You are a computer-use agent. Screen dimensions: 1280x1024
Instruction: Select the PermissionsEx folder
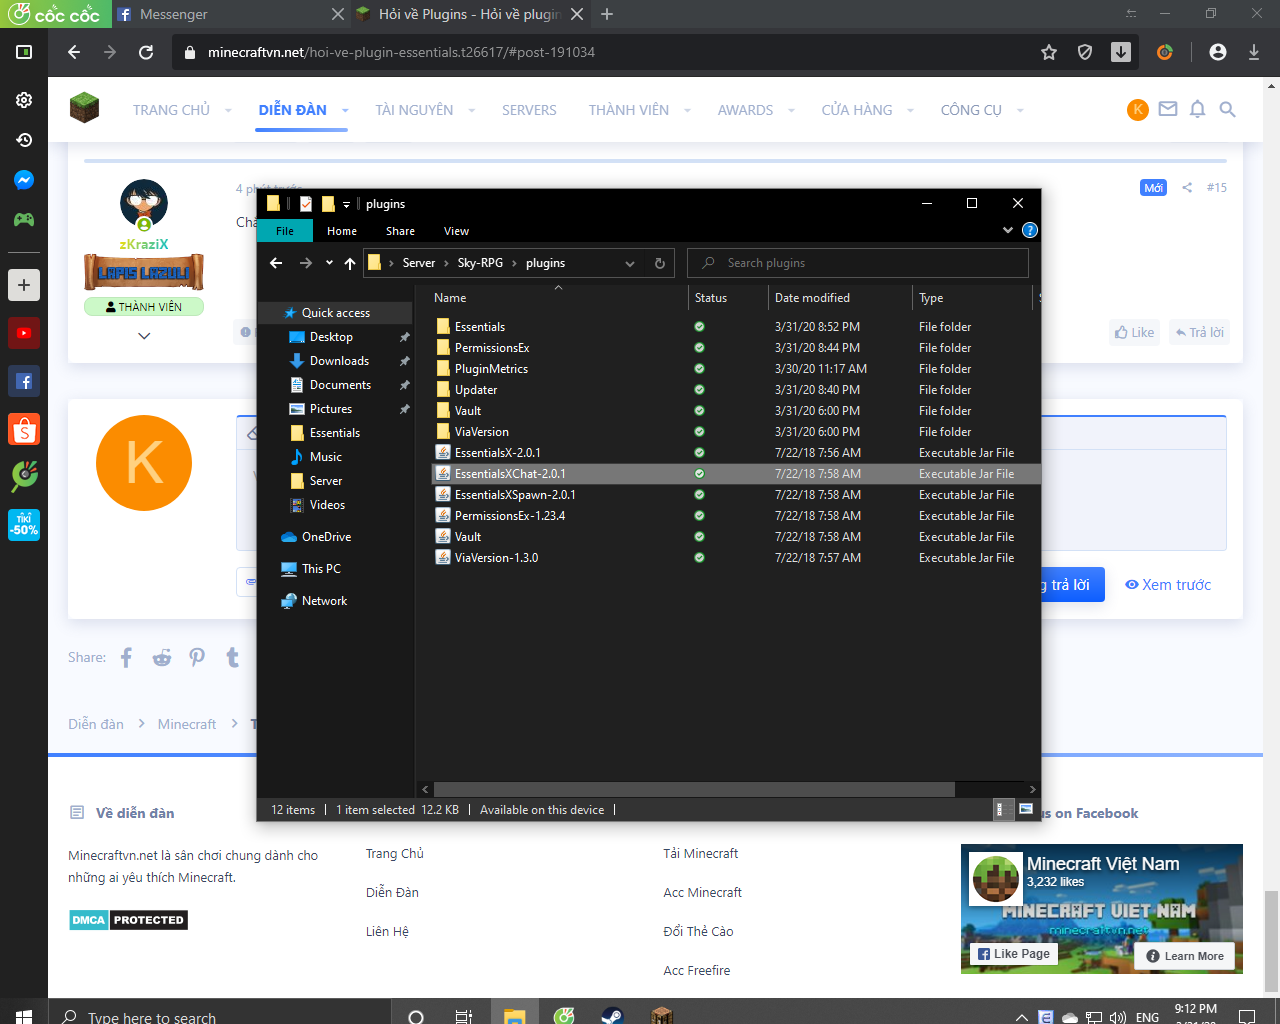pos(492,348)
